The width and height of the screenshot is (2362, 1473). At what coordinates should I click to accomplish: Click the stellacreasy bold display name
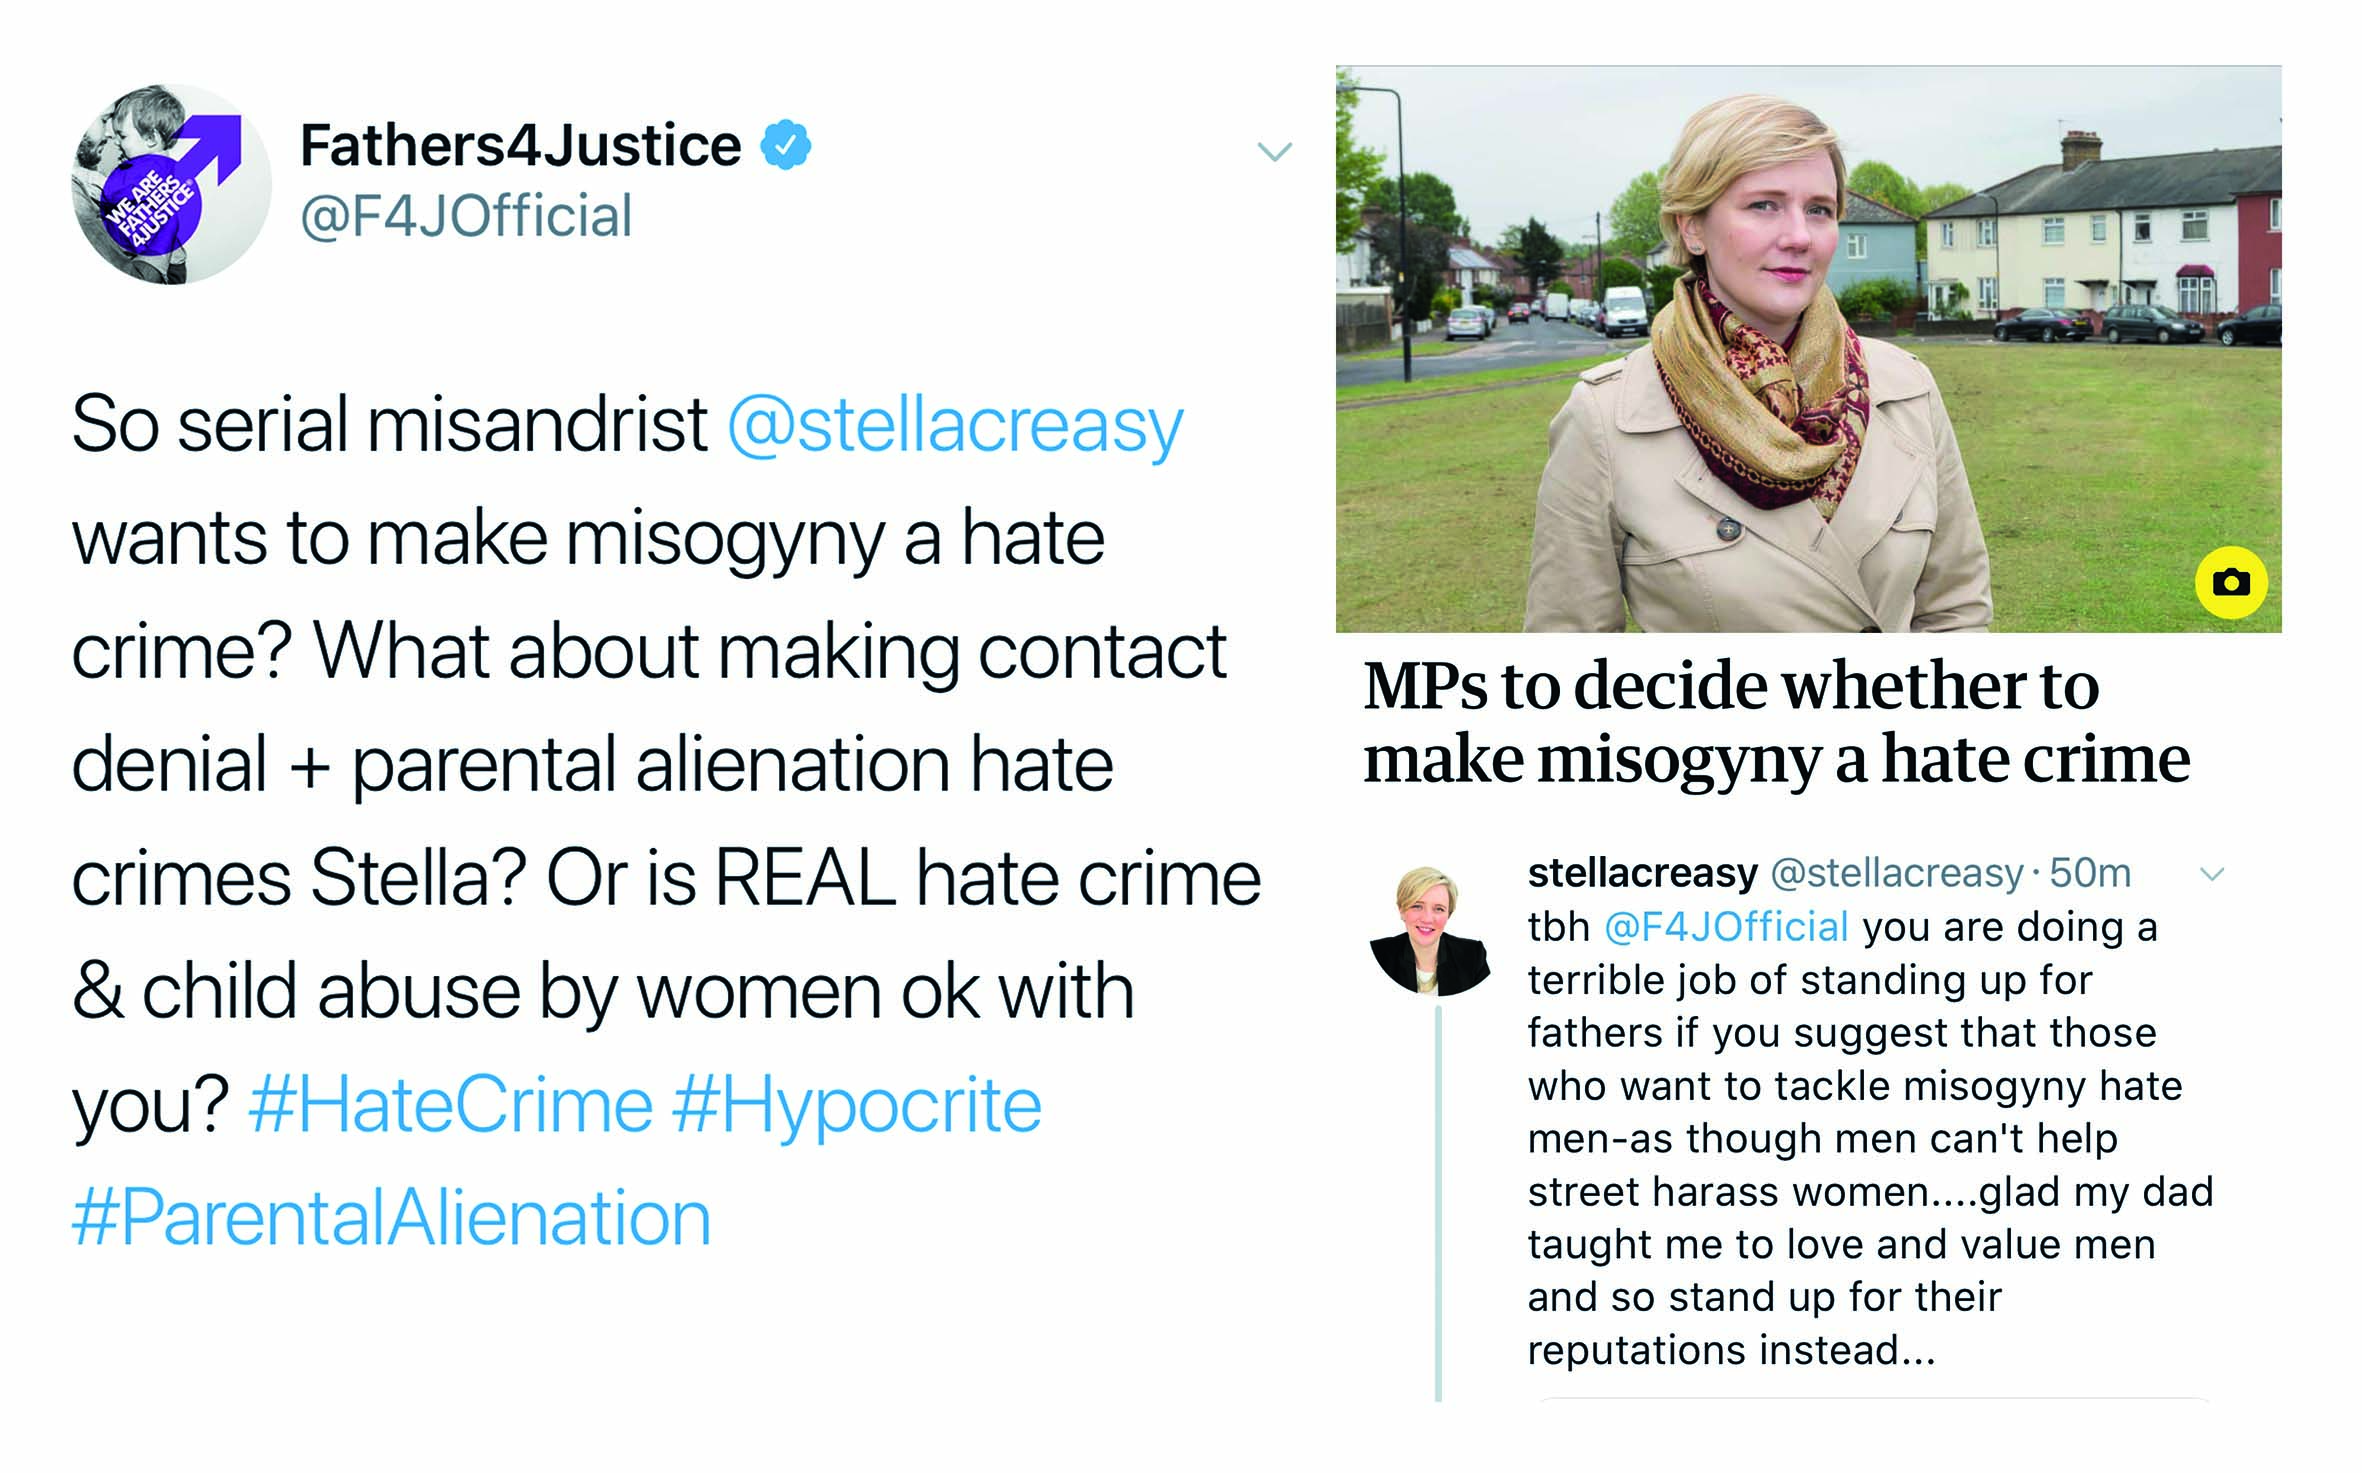(x=1642, y=874)
